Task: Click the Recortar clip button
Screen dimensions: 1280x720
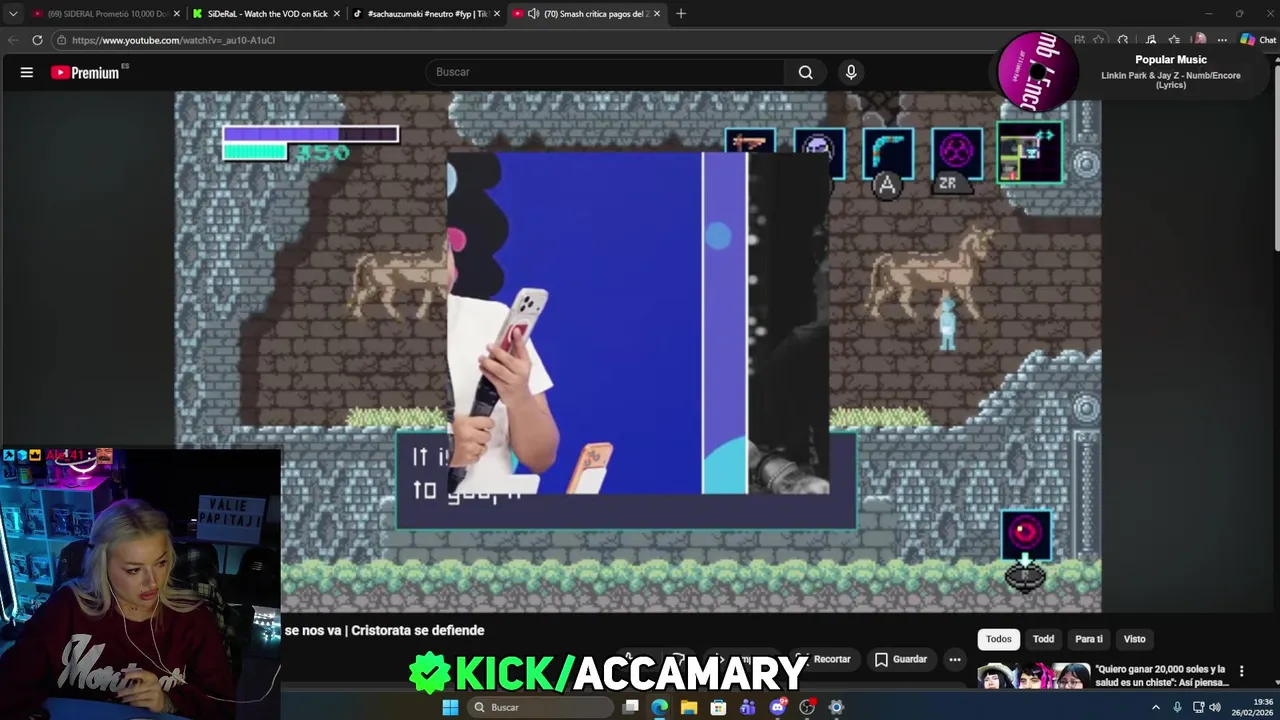Action: (x=823, y=659)
